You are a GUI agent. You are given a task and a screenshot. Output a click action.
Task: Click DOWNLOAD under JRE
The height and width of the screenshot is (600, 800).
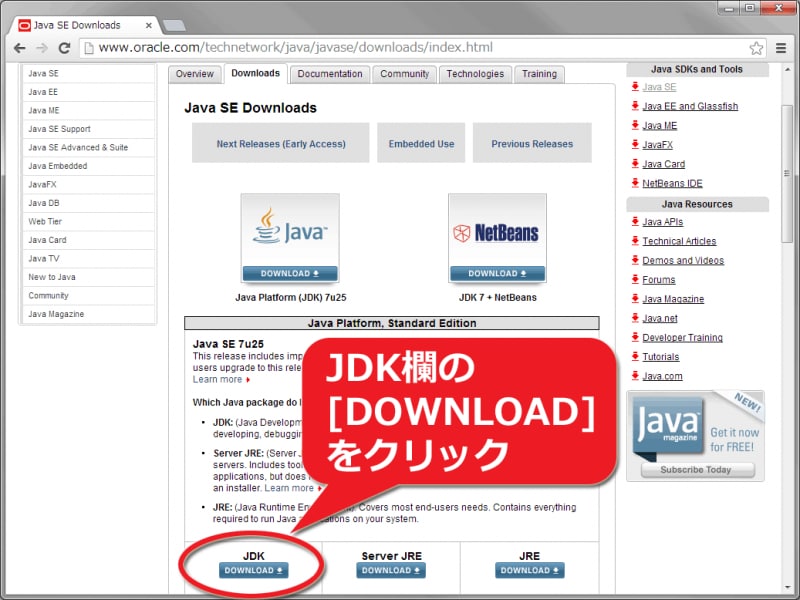(x=528, y=571)
